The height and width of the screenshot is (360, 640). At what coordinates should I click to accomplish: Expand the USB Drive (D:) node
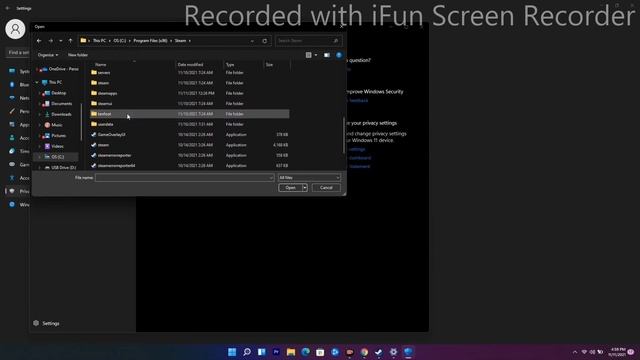pos(40,167)
